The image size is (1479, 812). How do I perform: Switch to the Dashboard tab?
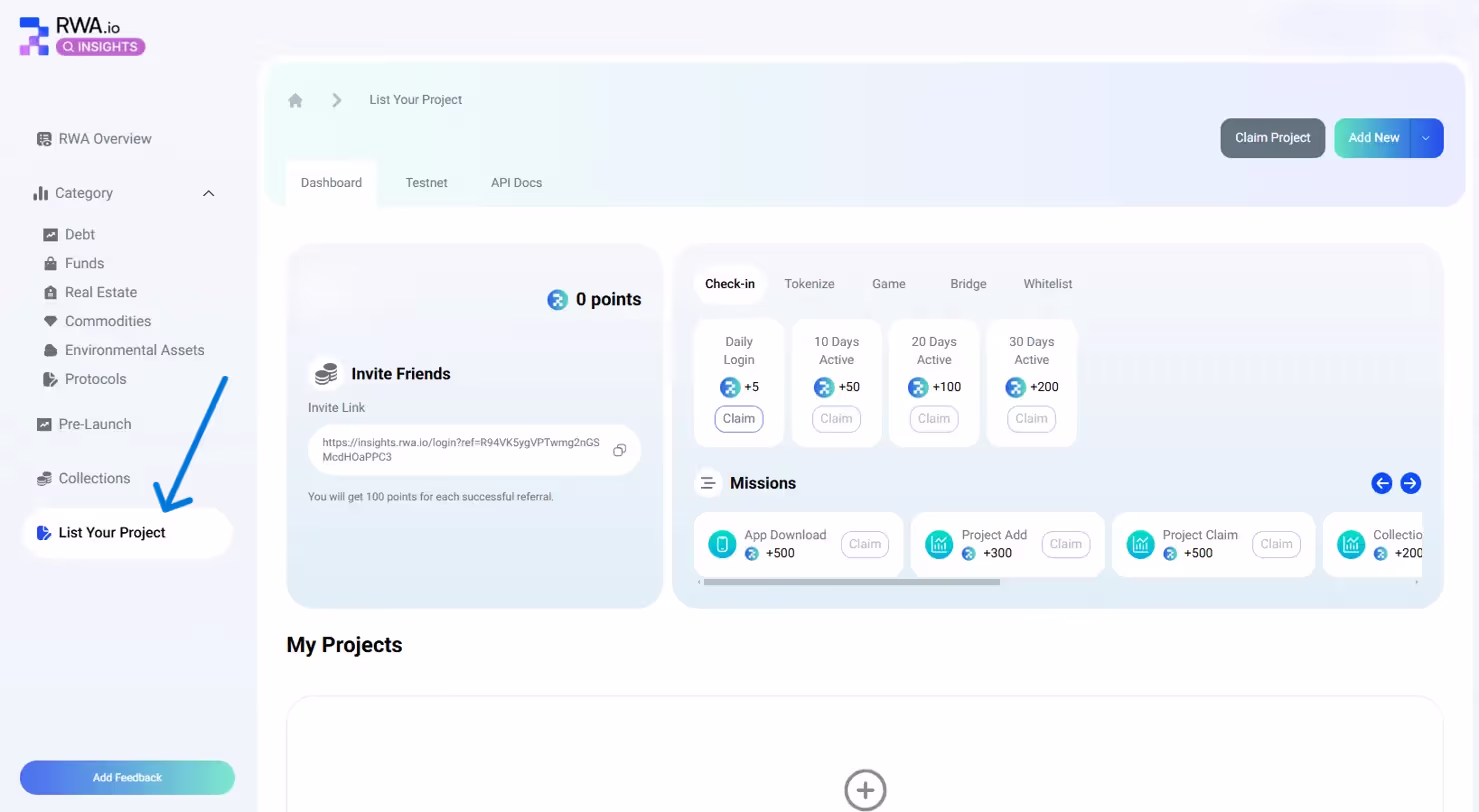point(331,183)
